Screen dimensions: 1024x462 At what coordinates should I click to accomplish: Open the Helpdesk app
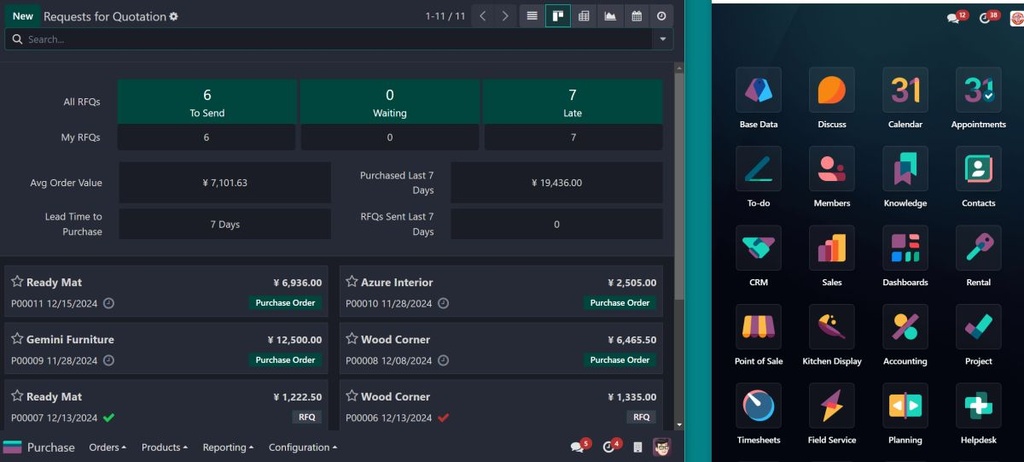pyautogui.click(x=978, y=406)
